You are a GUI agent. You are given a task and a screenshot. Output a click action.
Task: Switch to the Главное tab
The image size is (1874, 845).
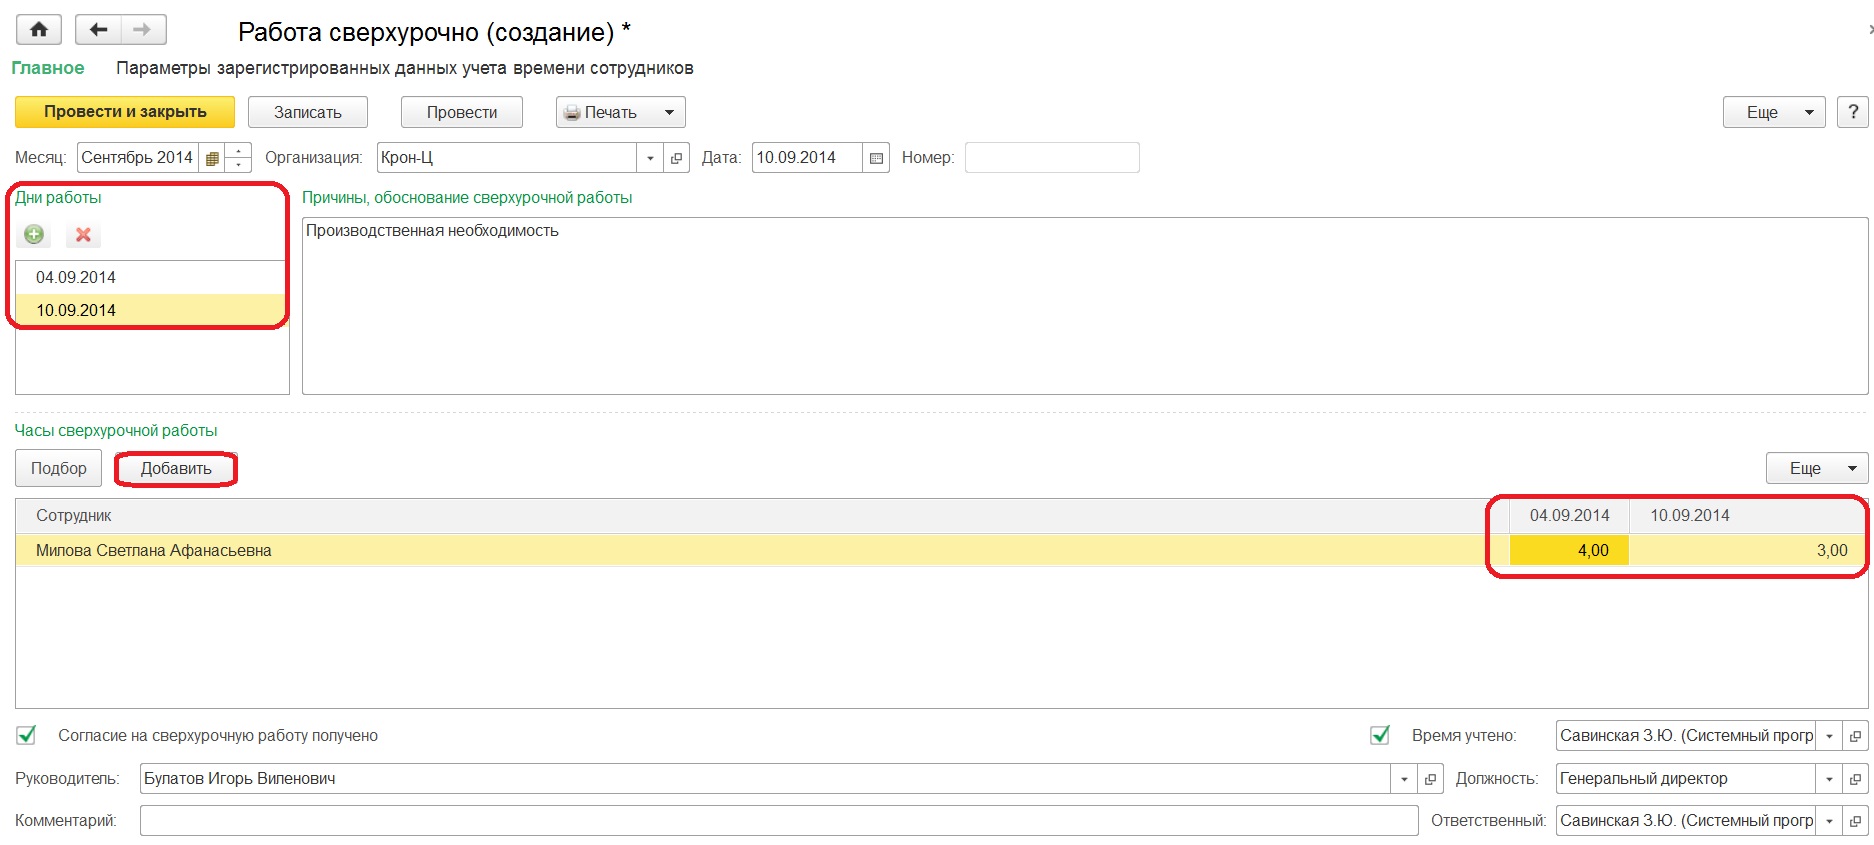coord(48,68)
